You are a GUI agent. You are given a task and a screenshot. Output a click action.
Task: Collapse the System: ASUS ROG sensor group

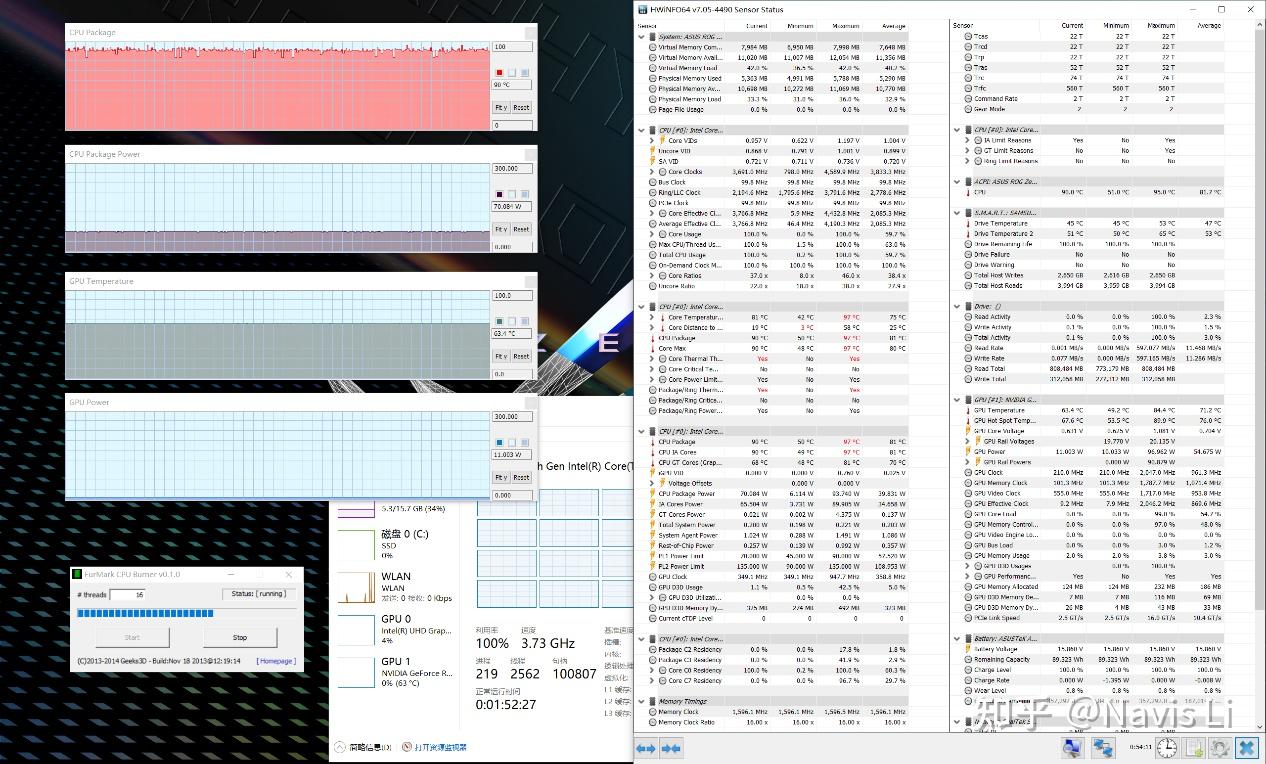click(642, 37)
